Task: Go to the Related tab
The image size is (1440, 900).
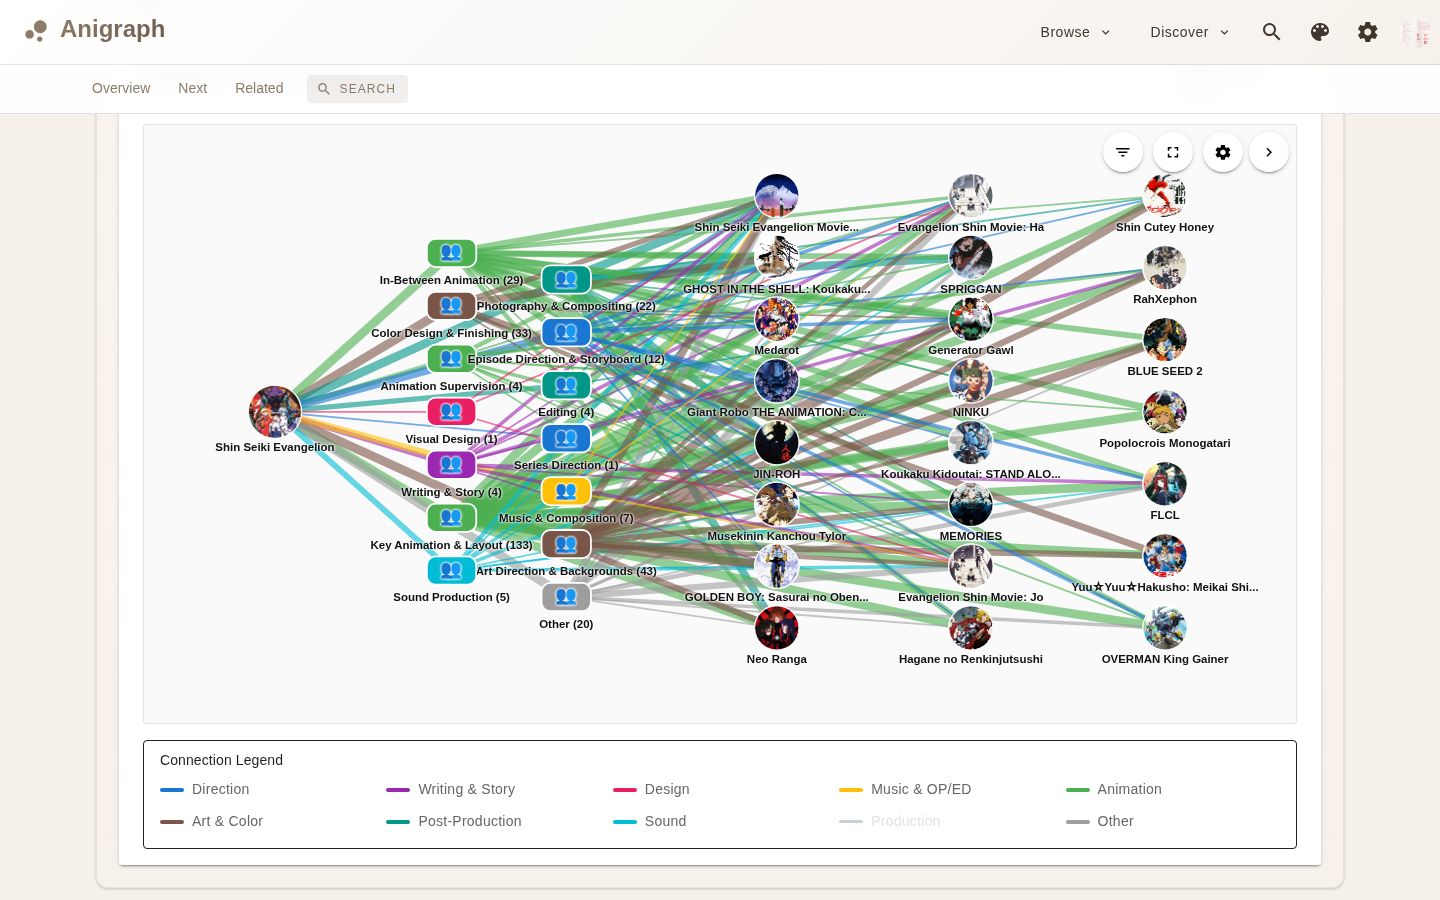Action: pos(259,88)
